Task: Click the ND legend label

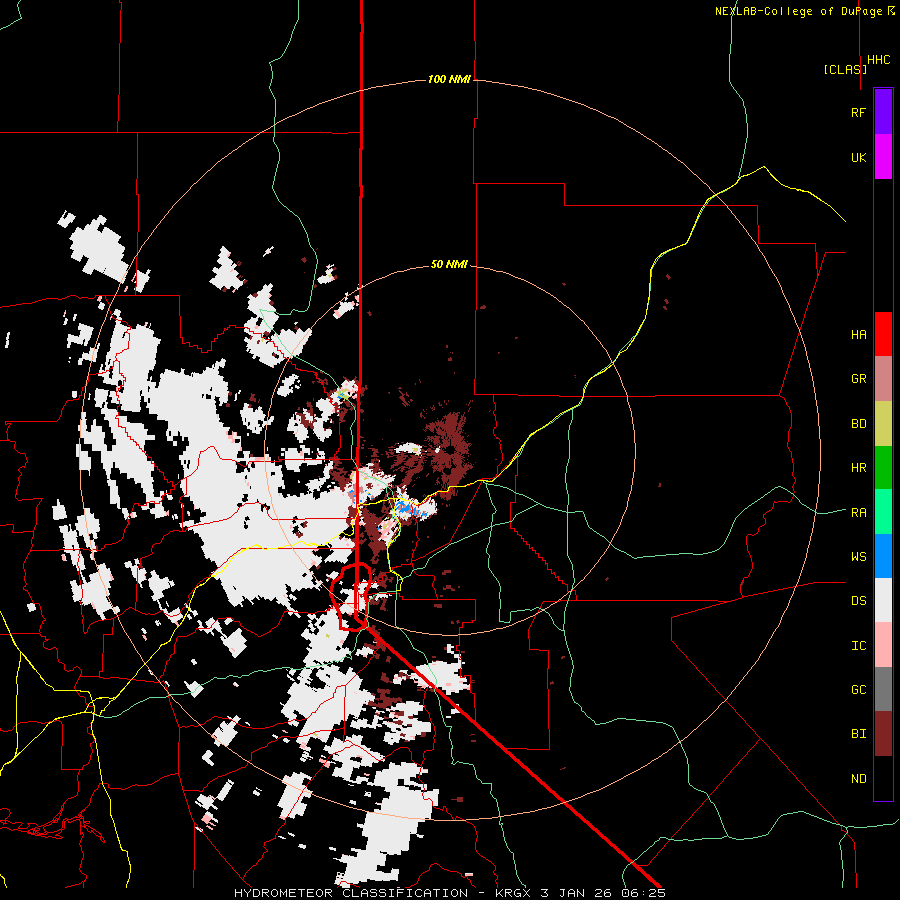Action: click(858, 779)
